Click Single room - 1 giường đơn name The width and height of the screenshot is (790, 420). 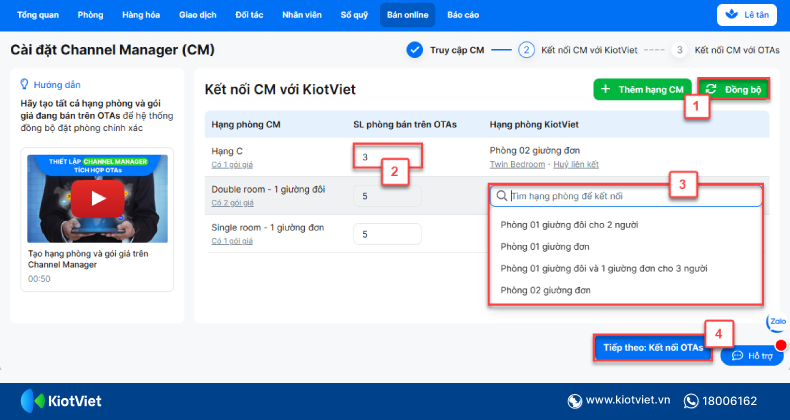(x=268, y=228)
